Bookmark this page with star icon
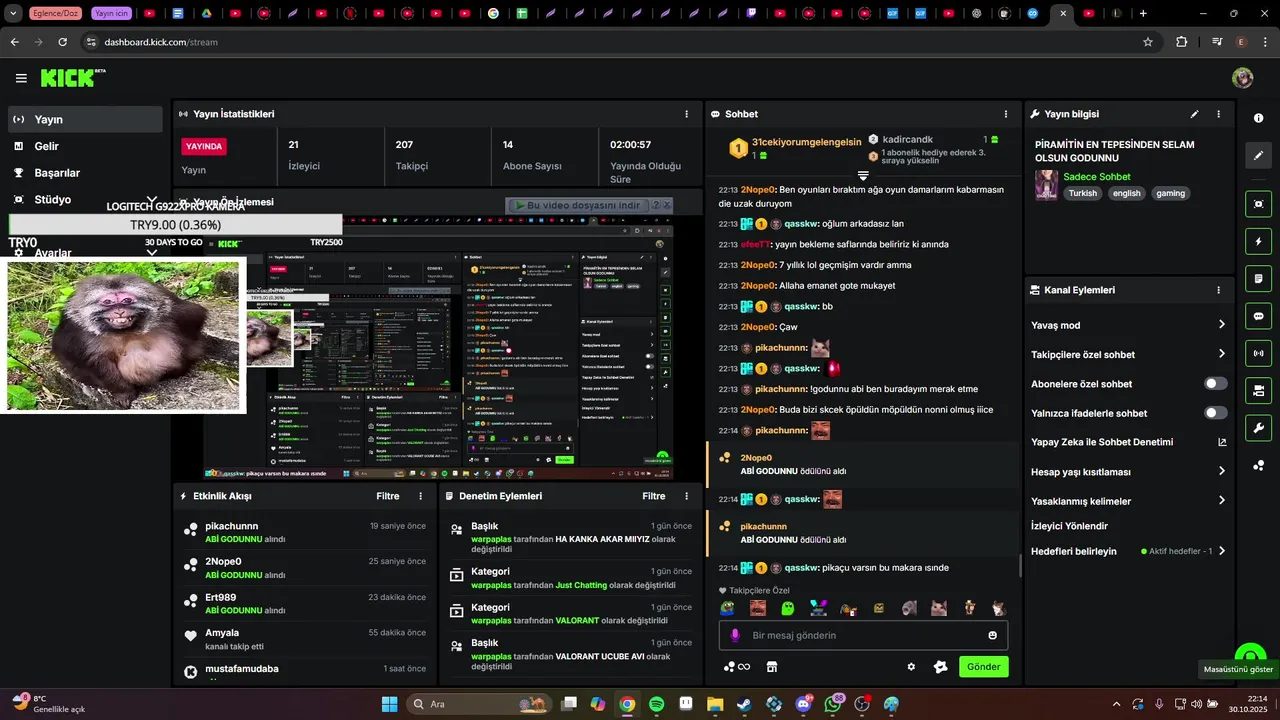Image resolution: width=1280 pixels, height=720 pixels. point(1148,42)
